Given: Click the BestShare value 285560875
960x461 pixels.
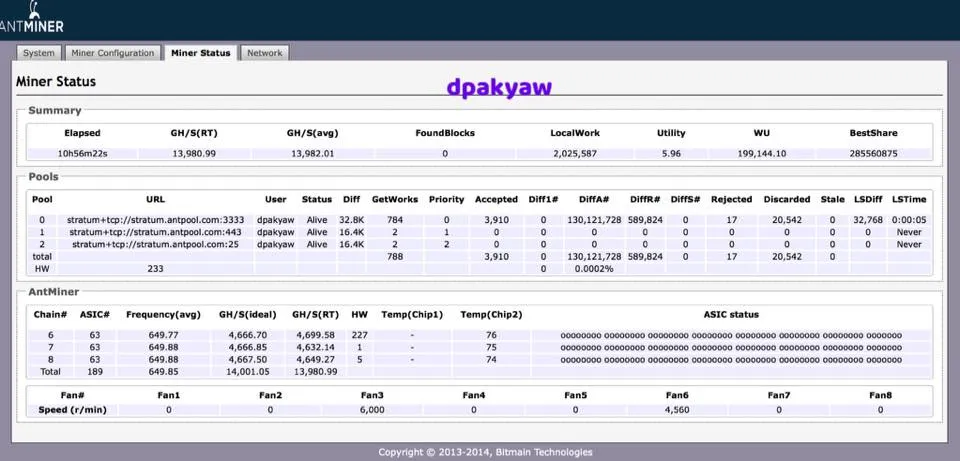Looking at the screenshot, I should pyautogui.click(x=873, y=154).
